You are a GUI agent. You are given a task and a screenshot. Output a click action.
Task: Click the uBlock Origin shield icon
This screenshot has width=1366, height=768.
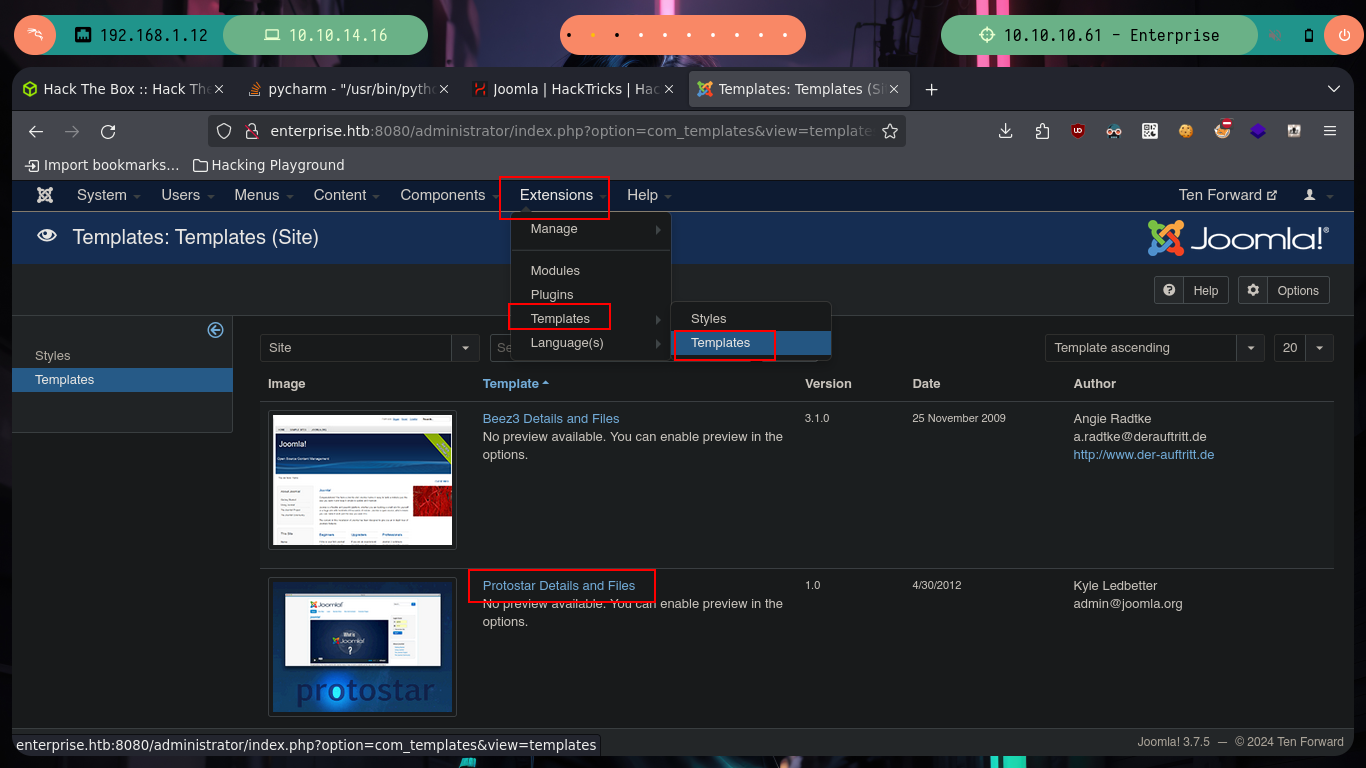[x=1078, y=131]
